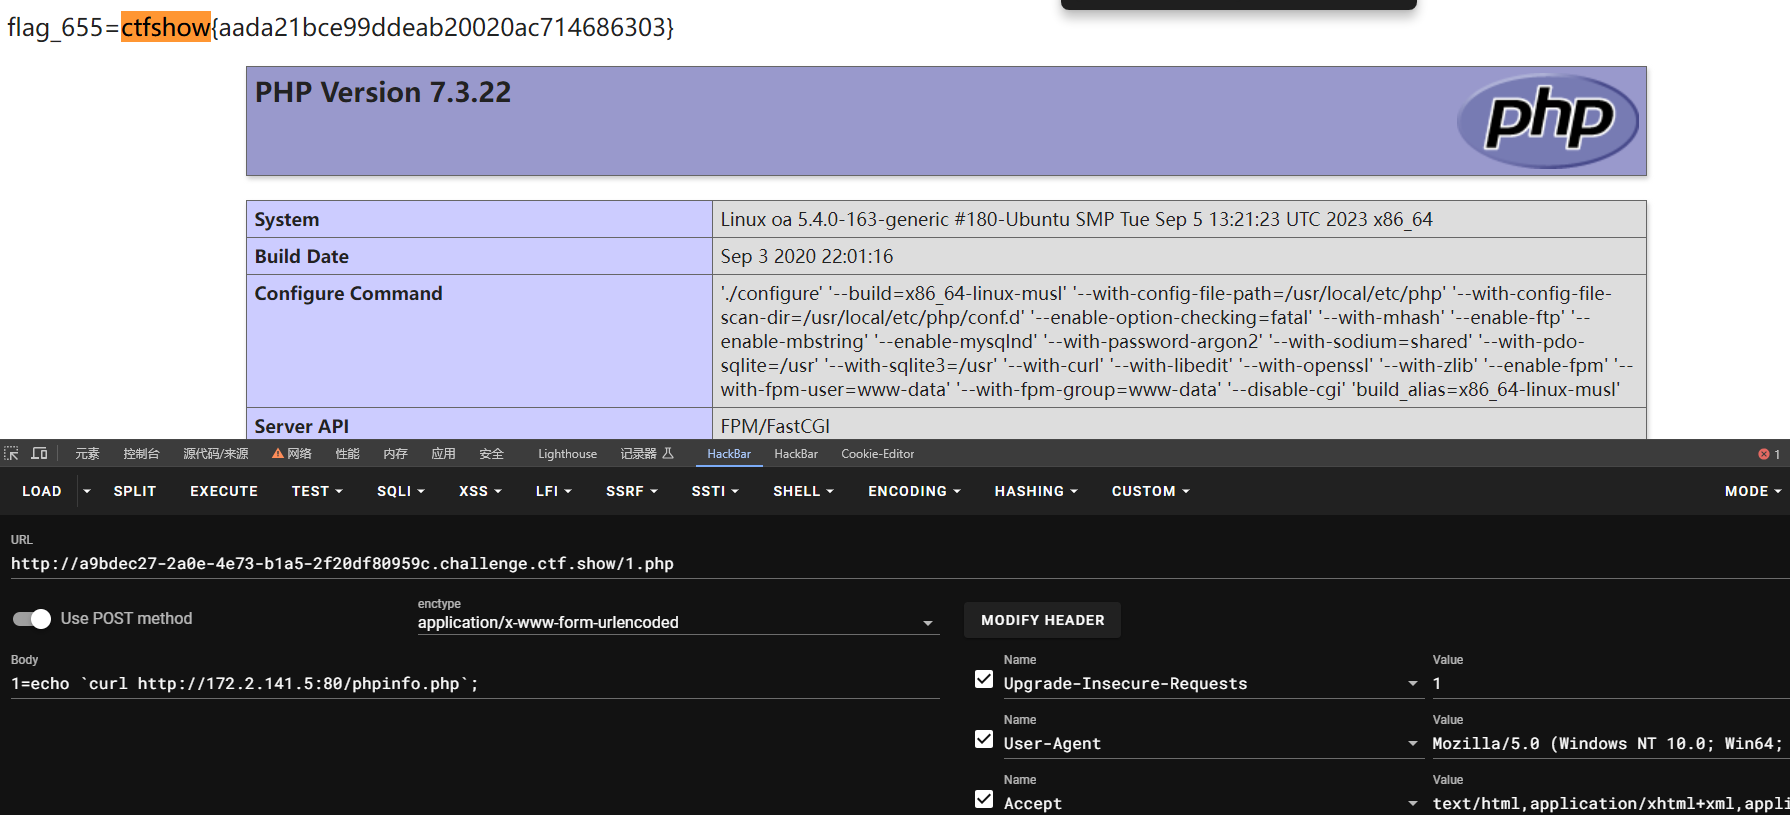Toggle device toolbar icon in DevTools
This screenshot has height=815, width=1790.
tap(39, 453)
